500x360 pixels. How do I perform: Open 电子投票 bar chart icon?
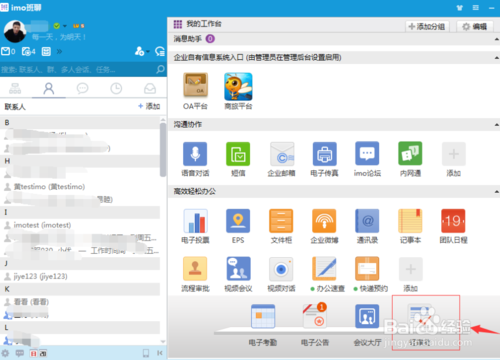pos(195,221)
